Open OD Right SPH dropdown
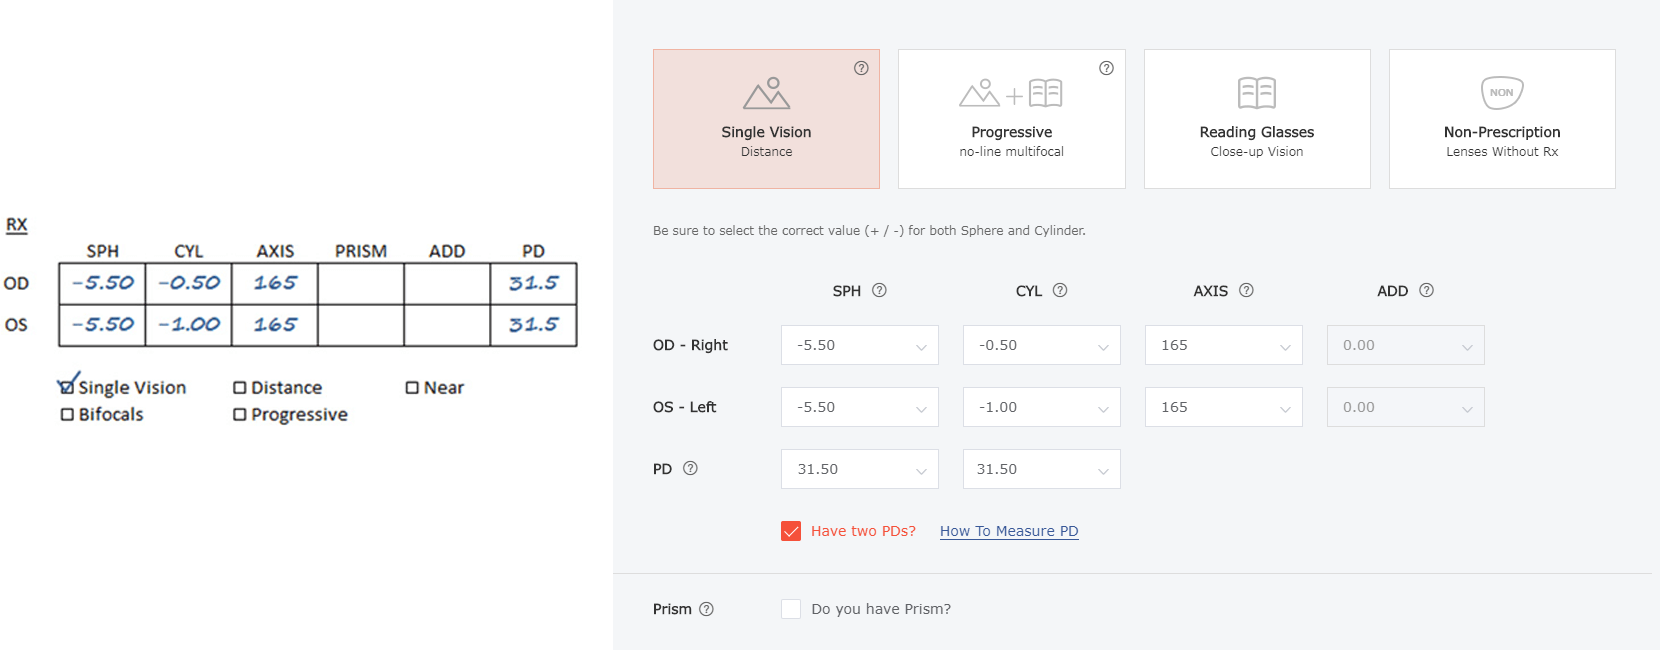The width and height of the screenshot is (1660, 650). coord(860,345)
